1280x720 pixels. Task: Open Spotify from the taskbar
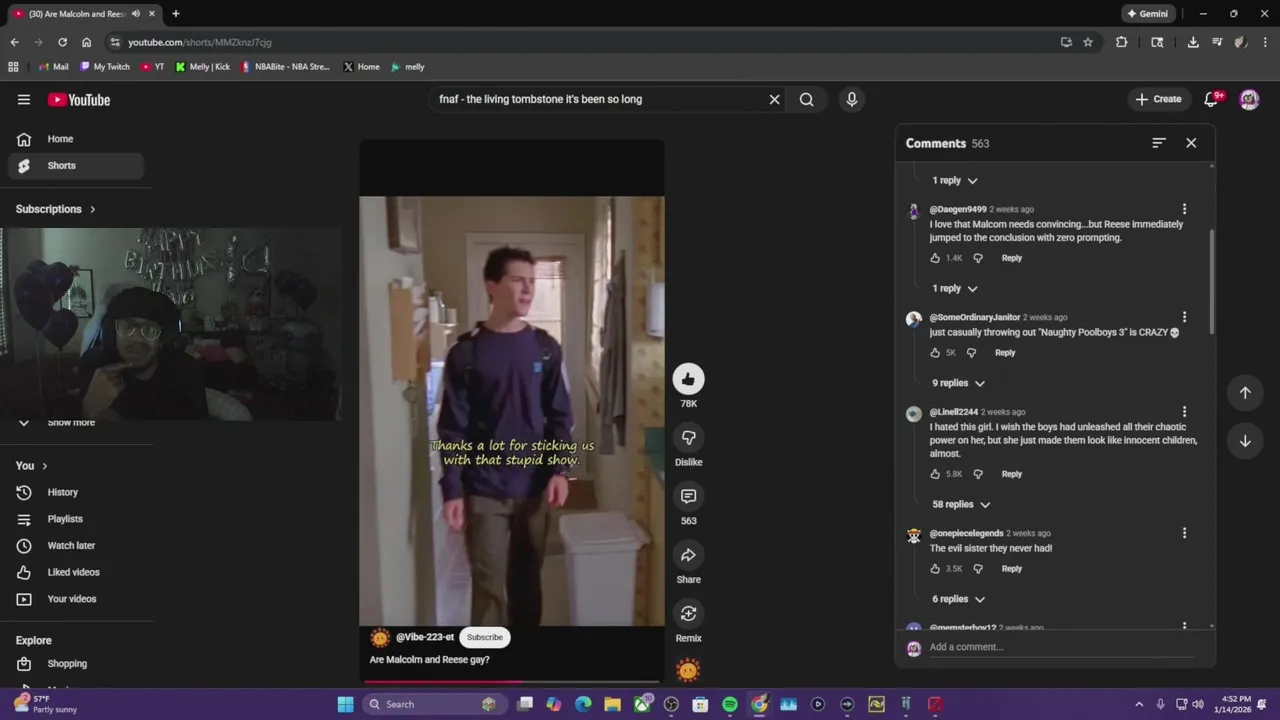pos(730,704)
